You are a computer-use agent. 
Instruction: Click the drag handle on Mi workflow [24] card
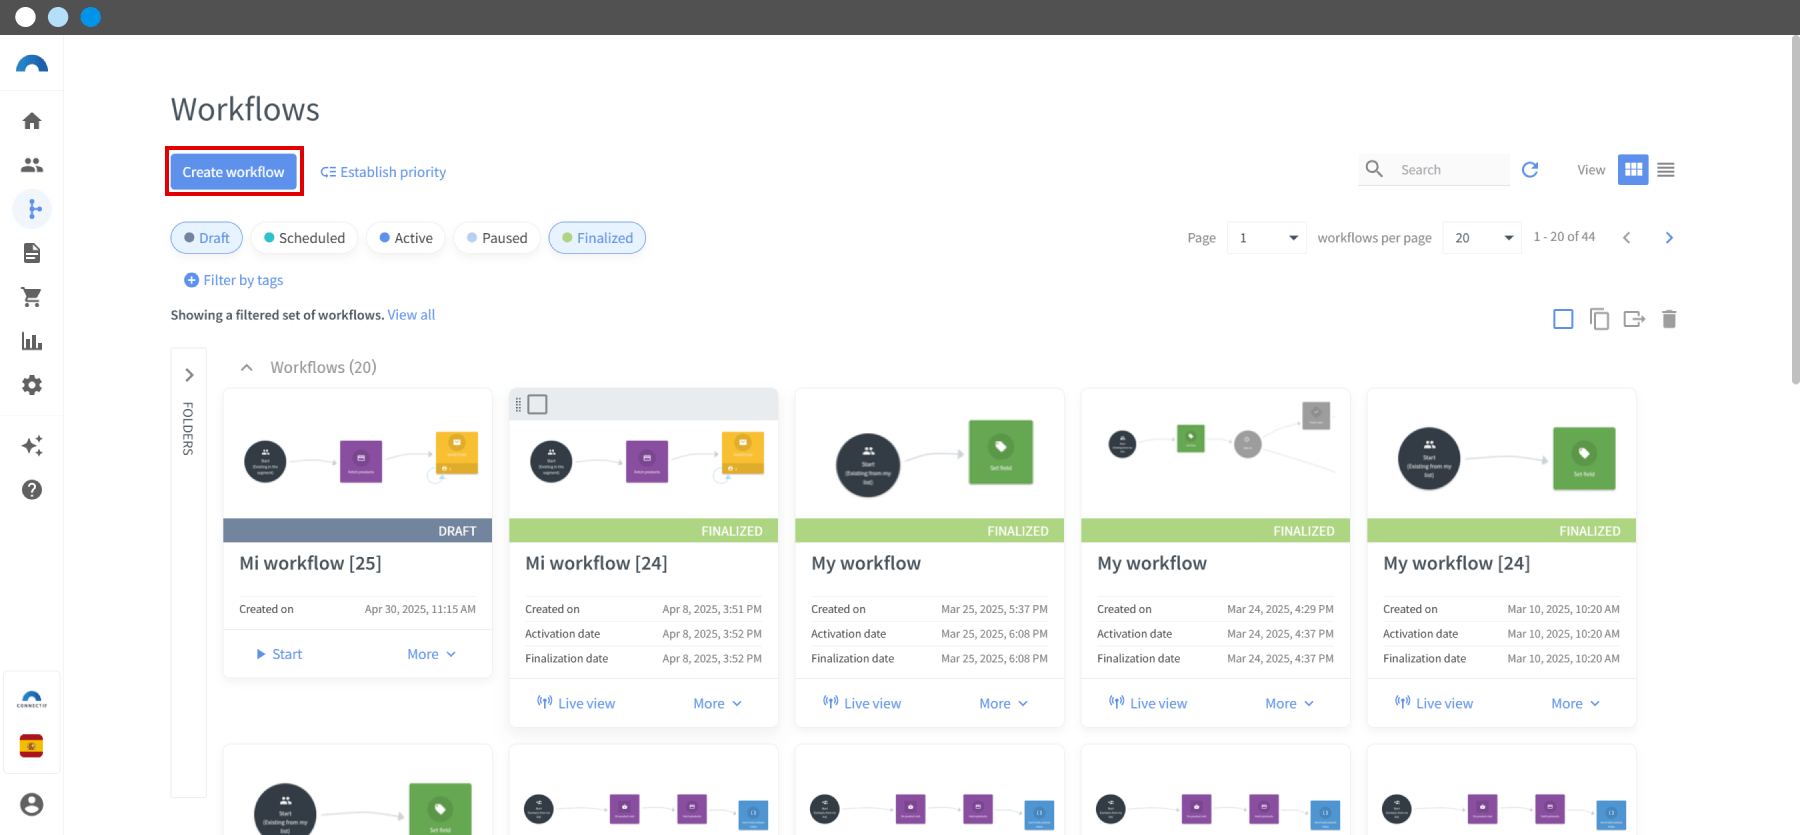[x=518, y=404]
